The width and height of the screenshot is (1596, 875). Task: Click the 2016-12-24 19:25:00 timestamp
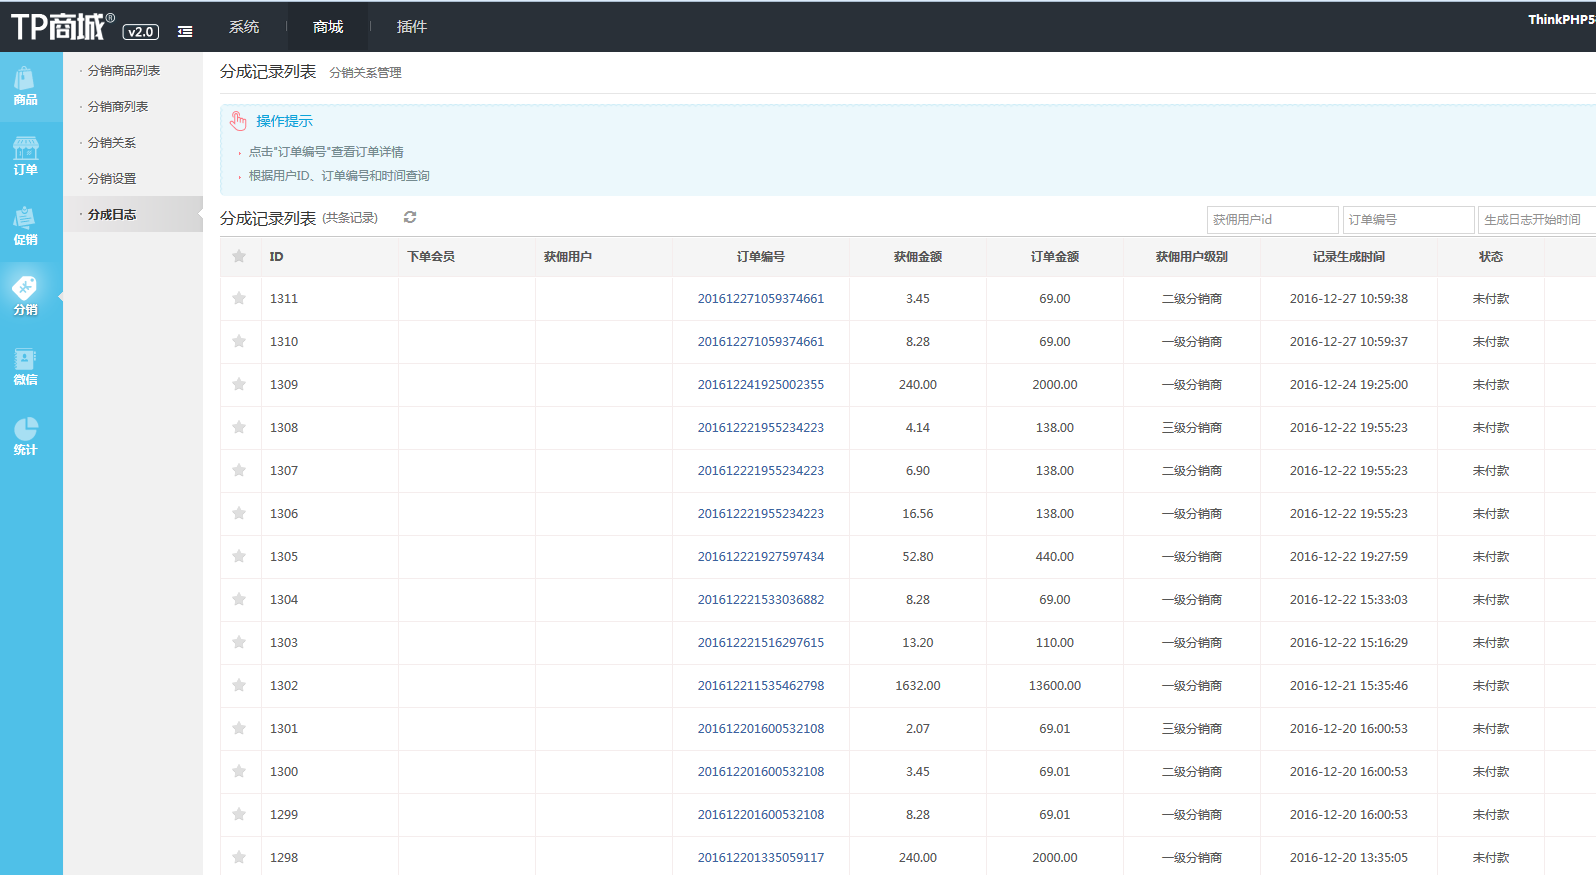click(1349, 384)
